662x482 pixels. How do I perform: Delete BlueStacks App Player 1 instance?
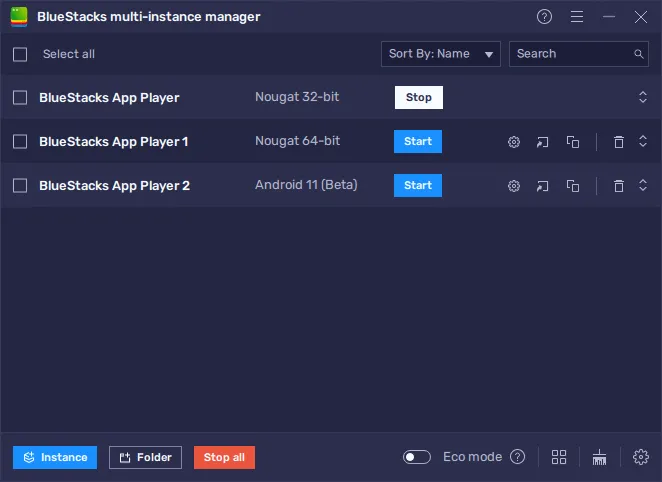tap(618, 142)
